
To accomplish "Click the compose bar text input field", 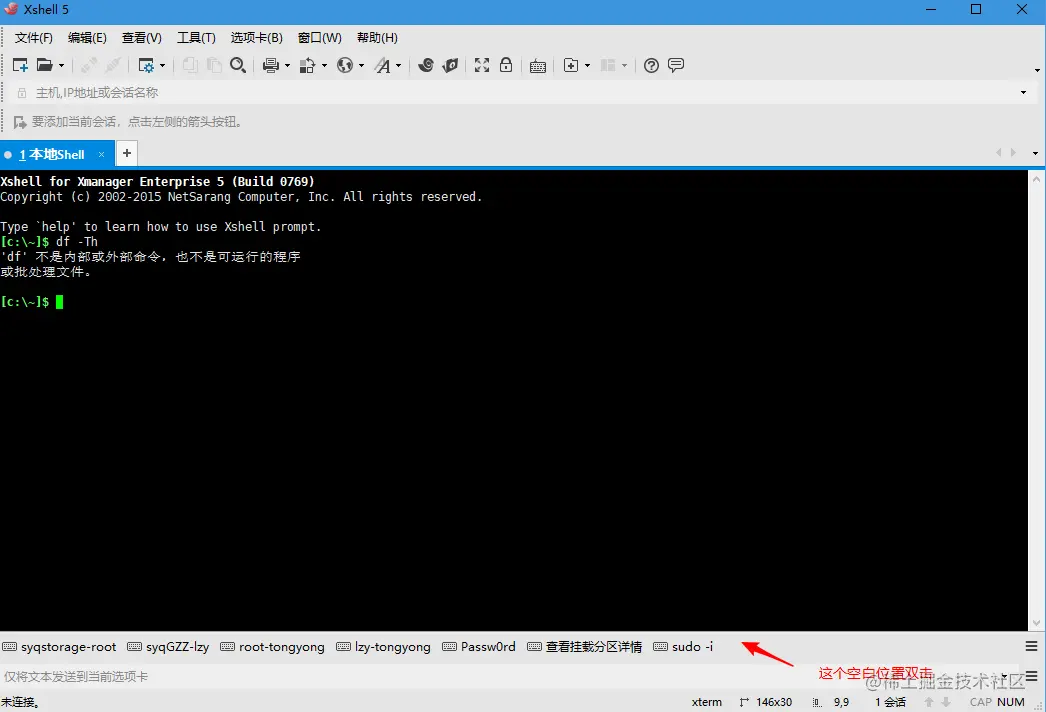I will point(500,677).
